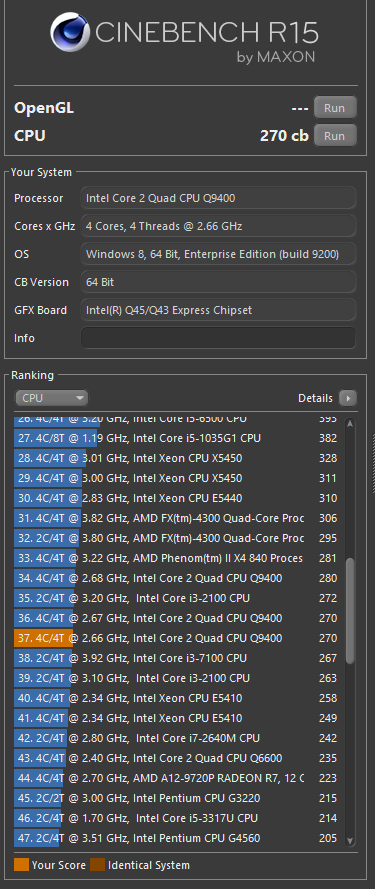Select rank 45 Pentium G3220 row
The image size is (375, 889).
[x=178, y=798]
